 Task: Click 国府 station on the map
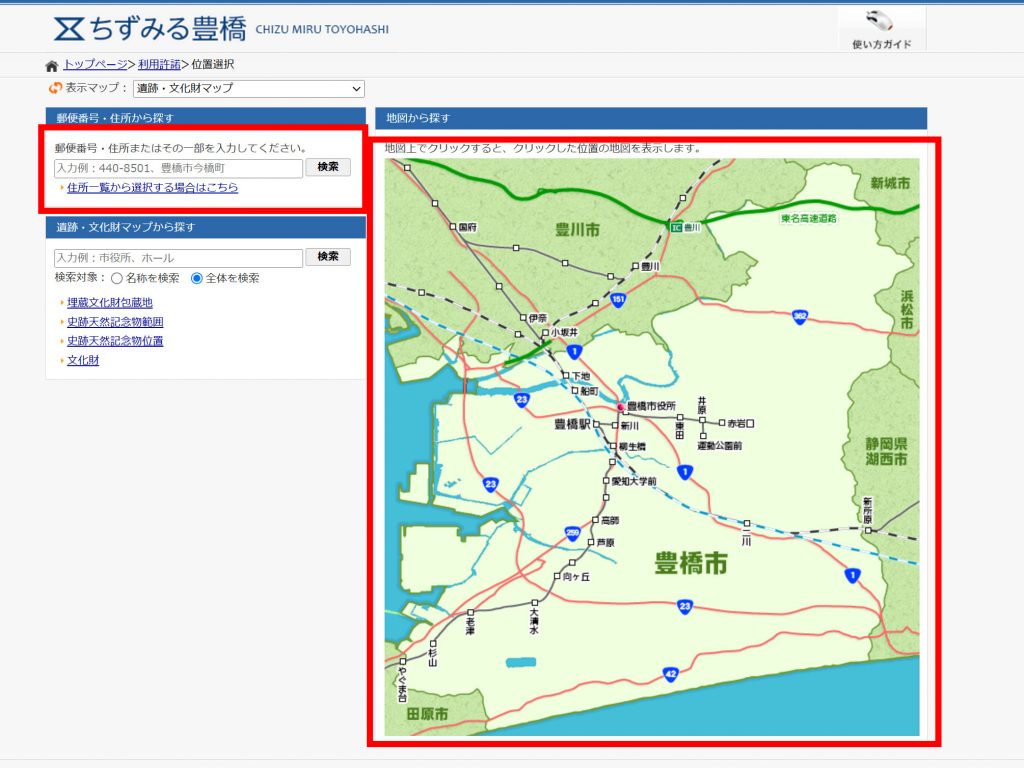(x=453, y=227)
